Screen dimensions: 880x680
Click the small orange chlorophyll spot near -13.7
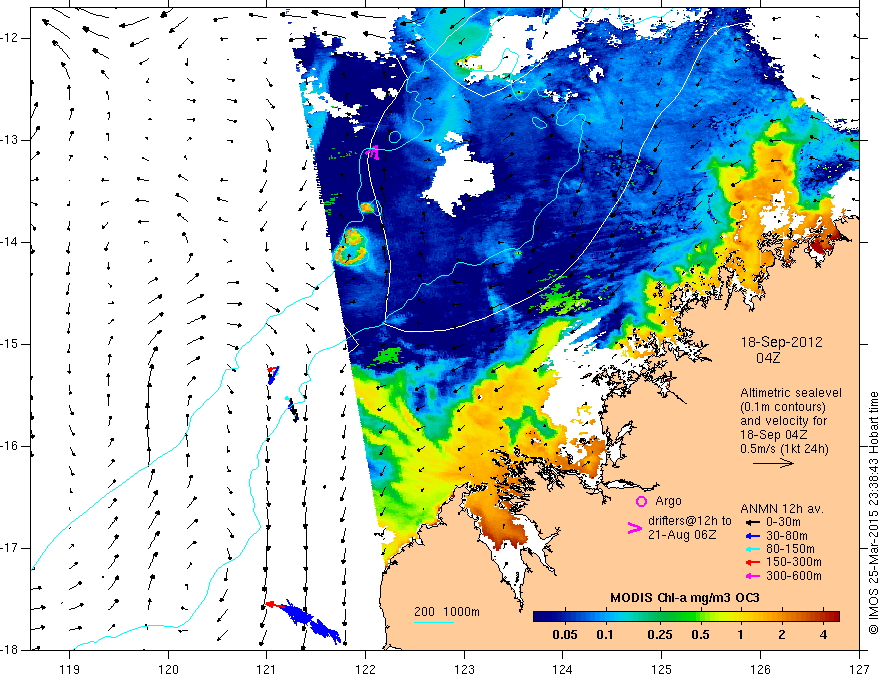point(367,208)
